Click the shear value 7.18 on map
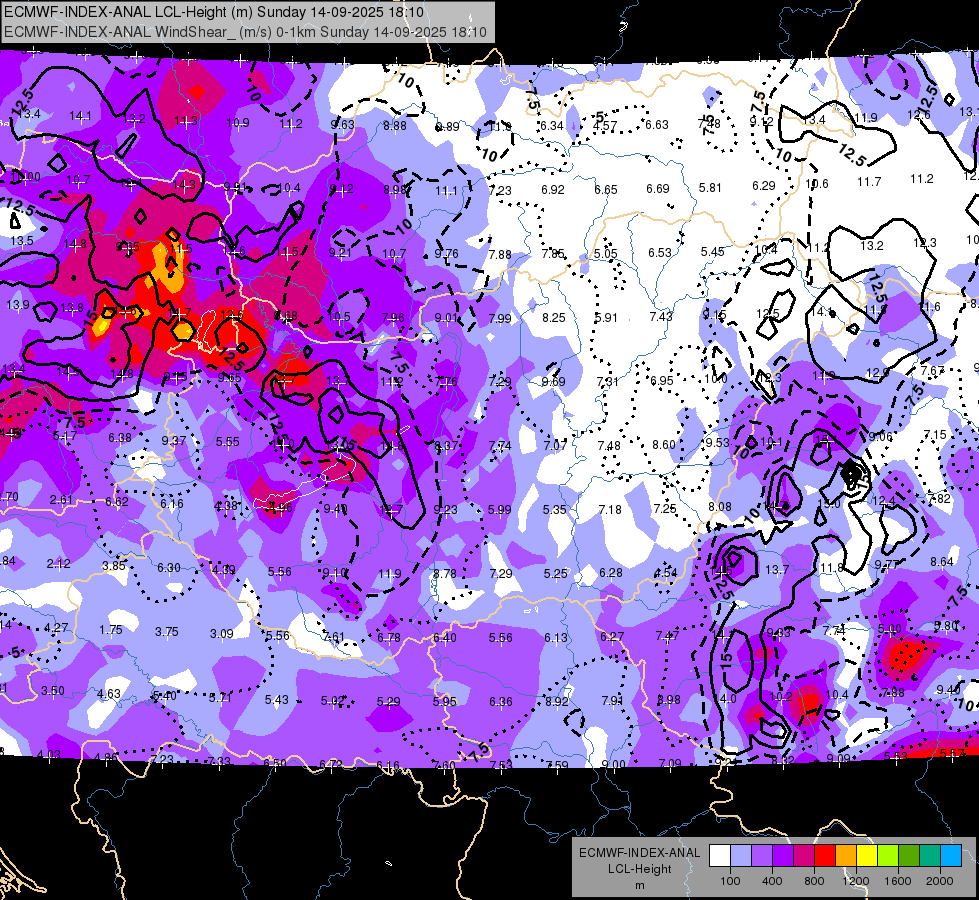Viewport: 979px width, 900px height. coord(610,510)
